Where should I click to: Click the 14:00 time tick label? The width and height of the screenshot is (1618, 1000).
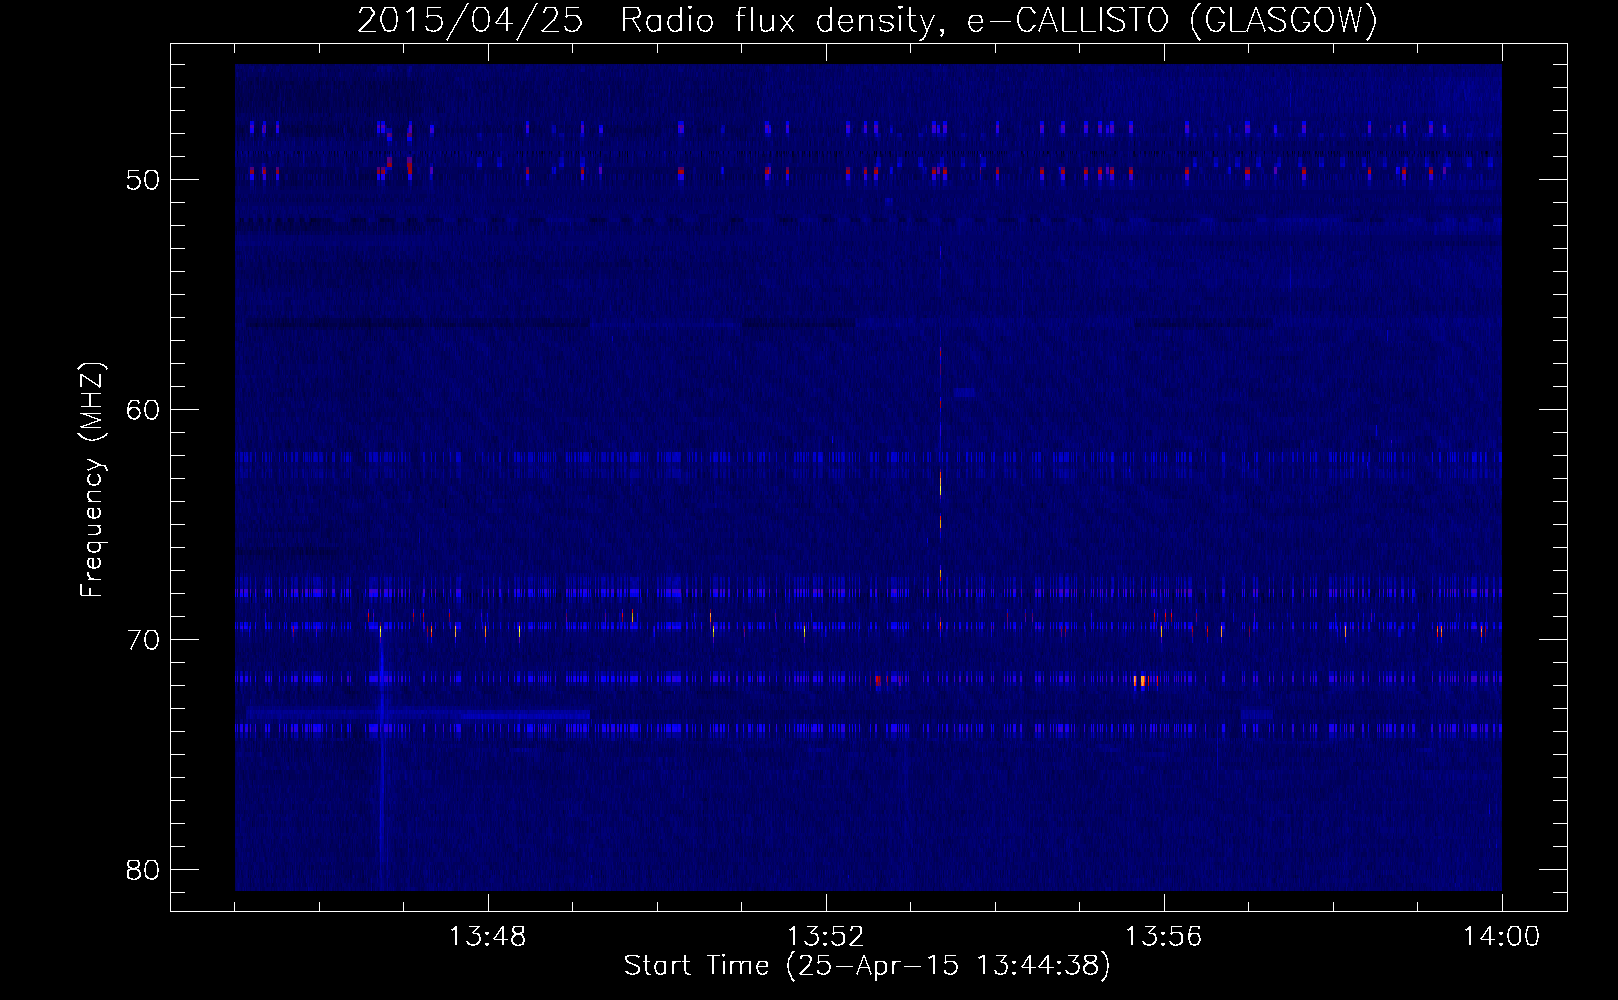[1501, 937]
